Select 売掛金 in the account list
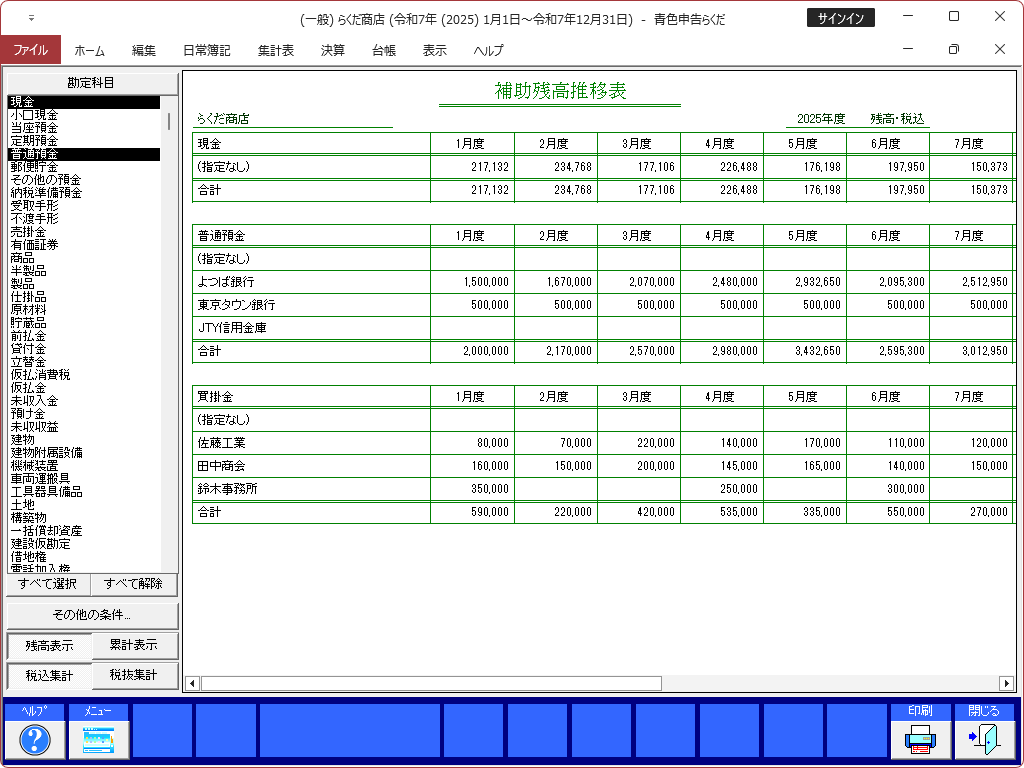This screenshot has height=768, width=1024. tap(29, 231)
